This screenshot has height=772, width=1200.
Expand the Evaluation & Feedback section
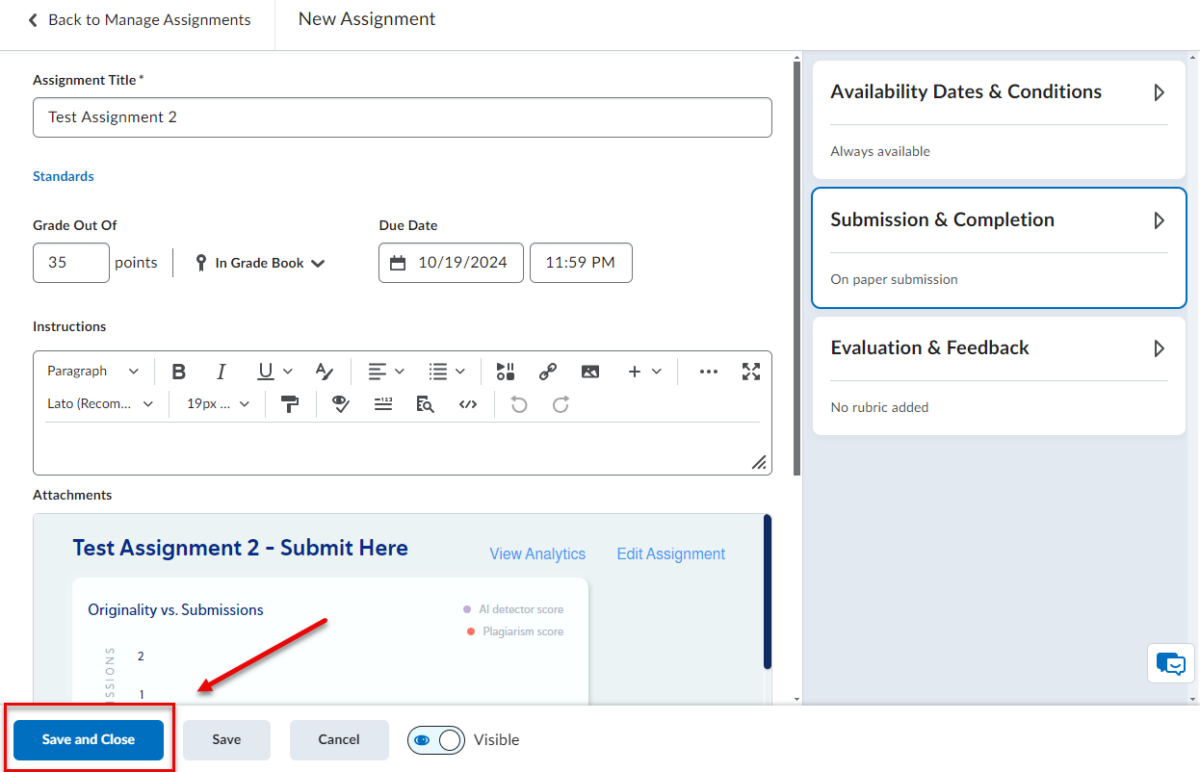(x=998, y=348)
